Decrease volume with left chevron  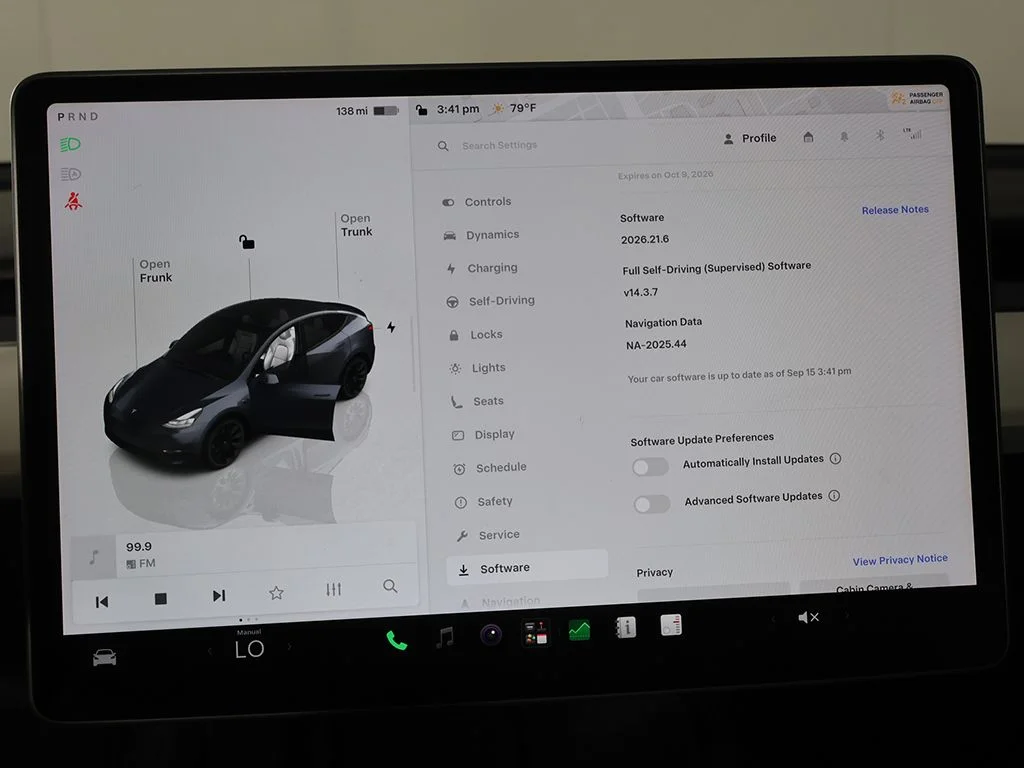pyautogui.click(x=773, y=618)
